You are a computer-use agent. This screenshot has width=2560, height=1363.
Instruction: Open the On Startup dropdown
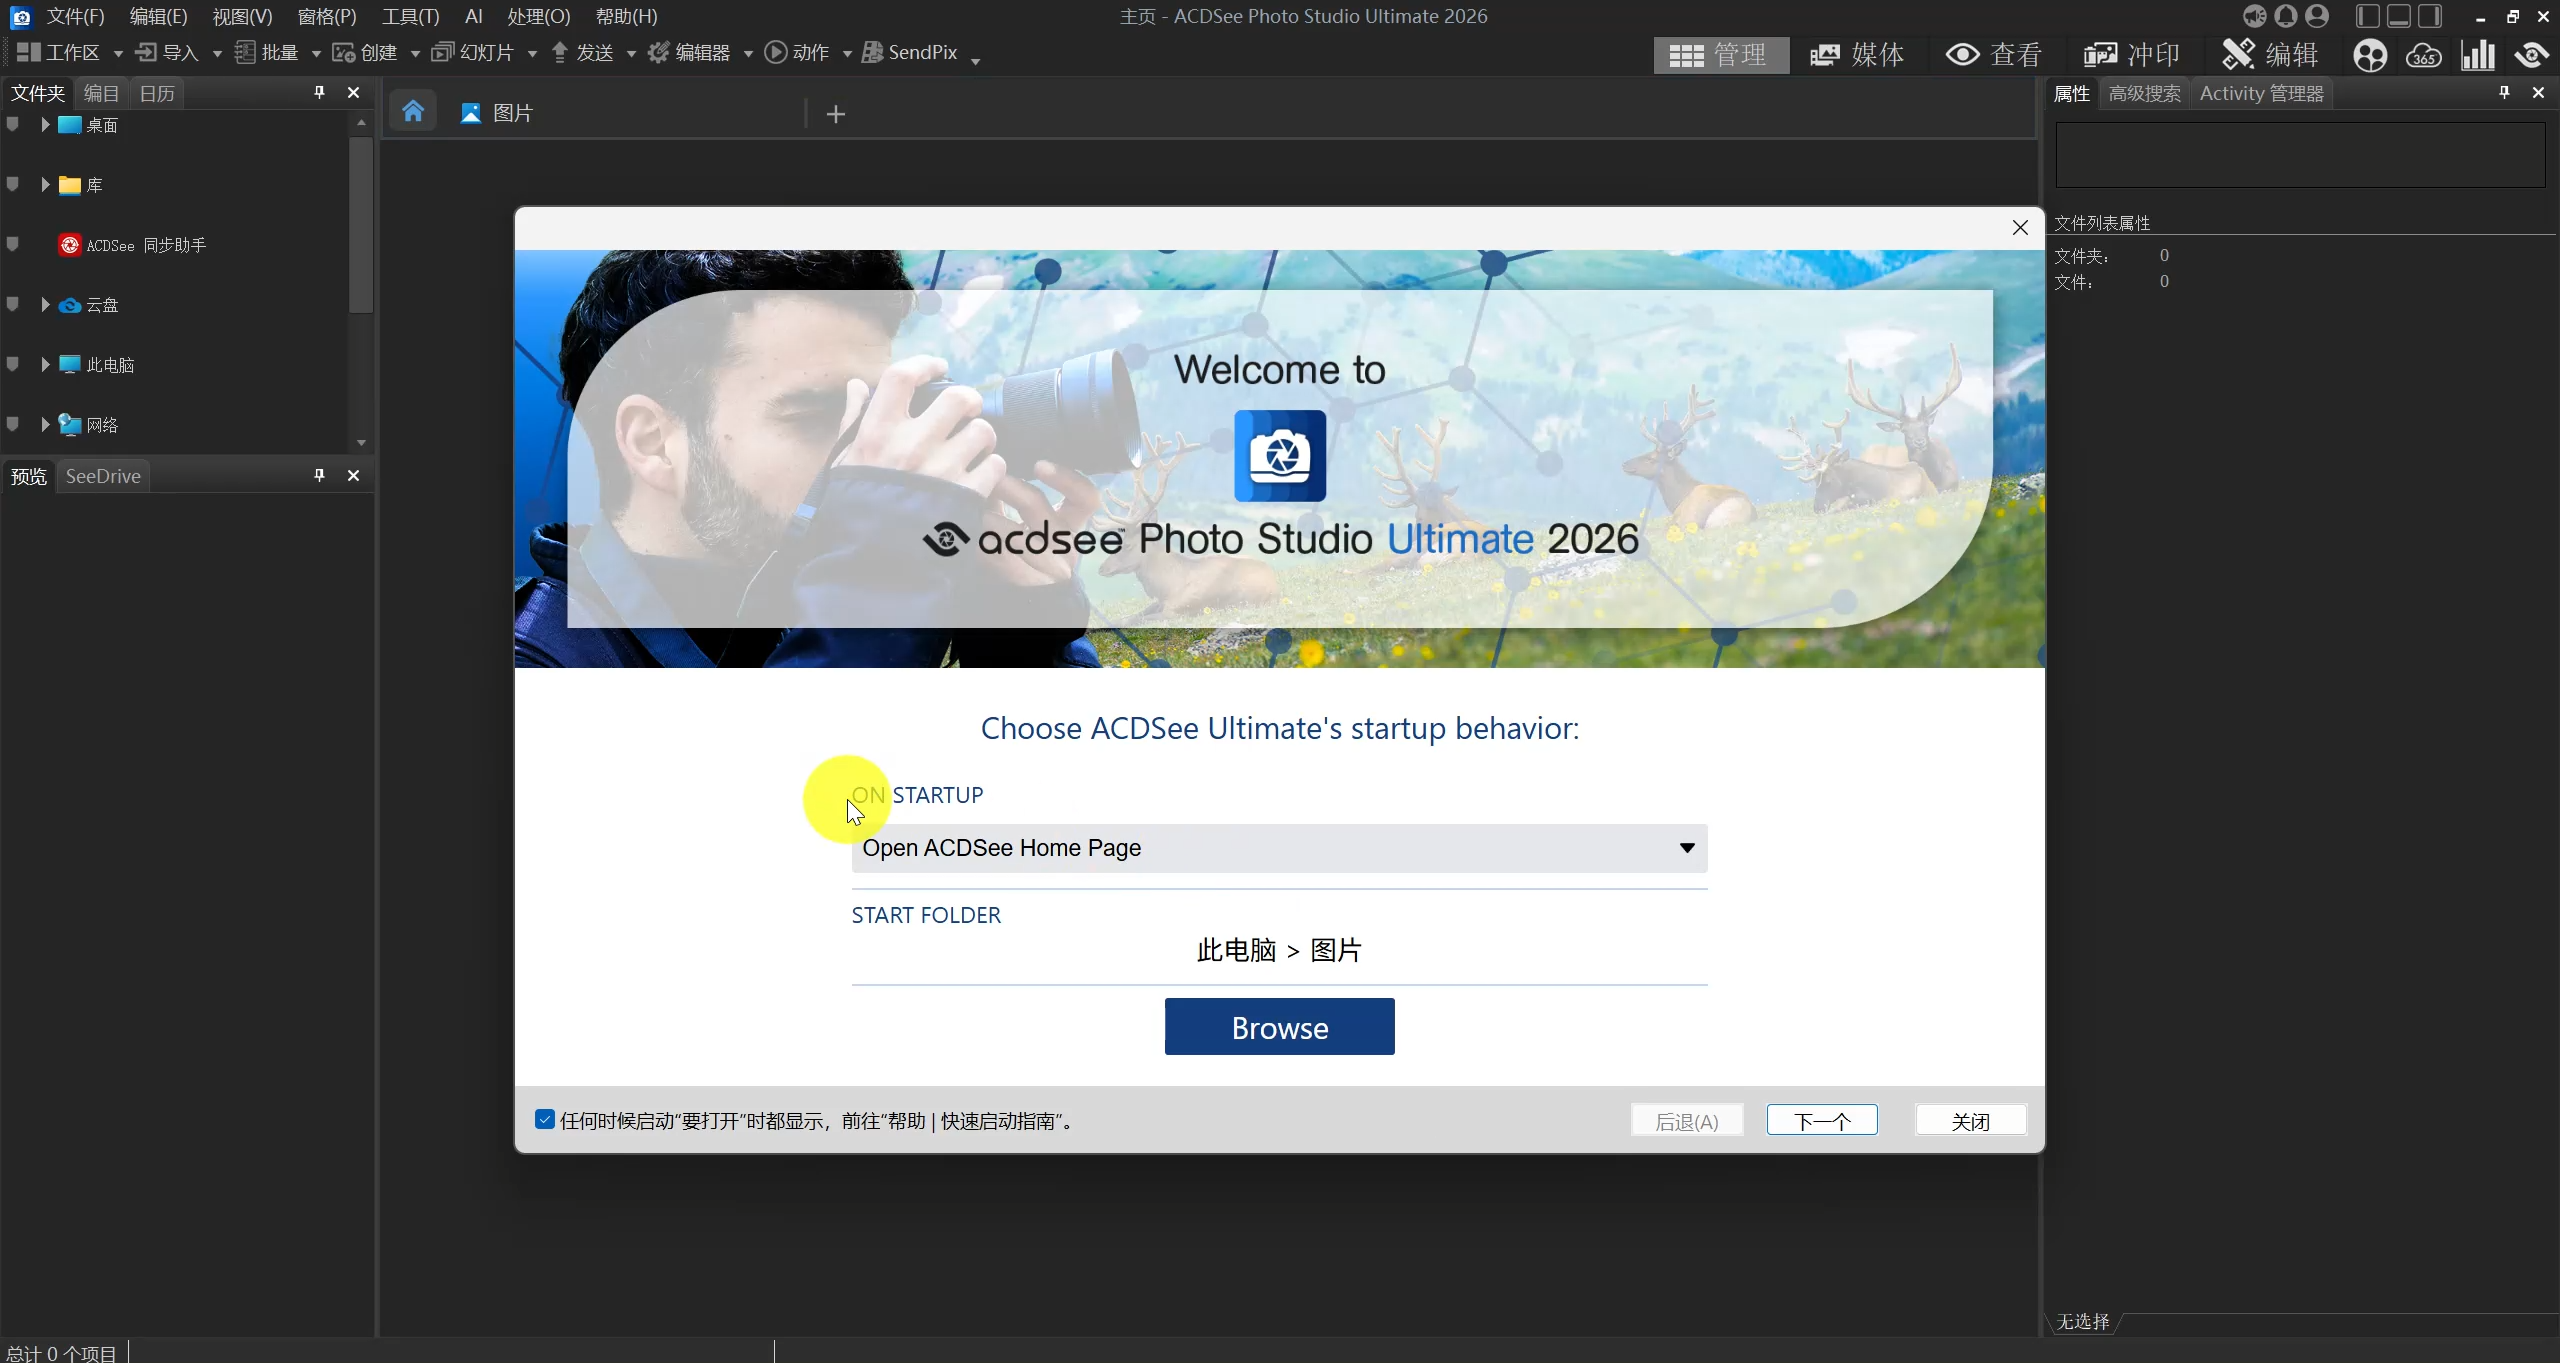click(x=1279, y=848)
